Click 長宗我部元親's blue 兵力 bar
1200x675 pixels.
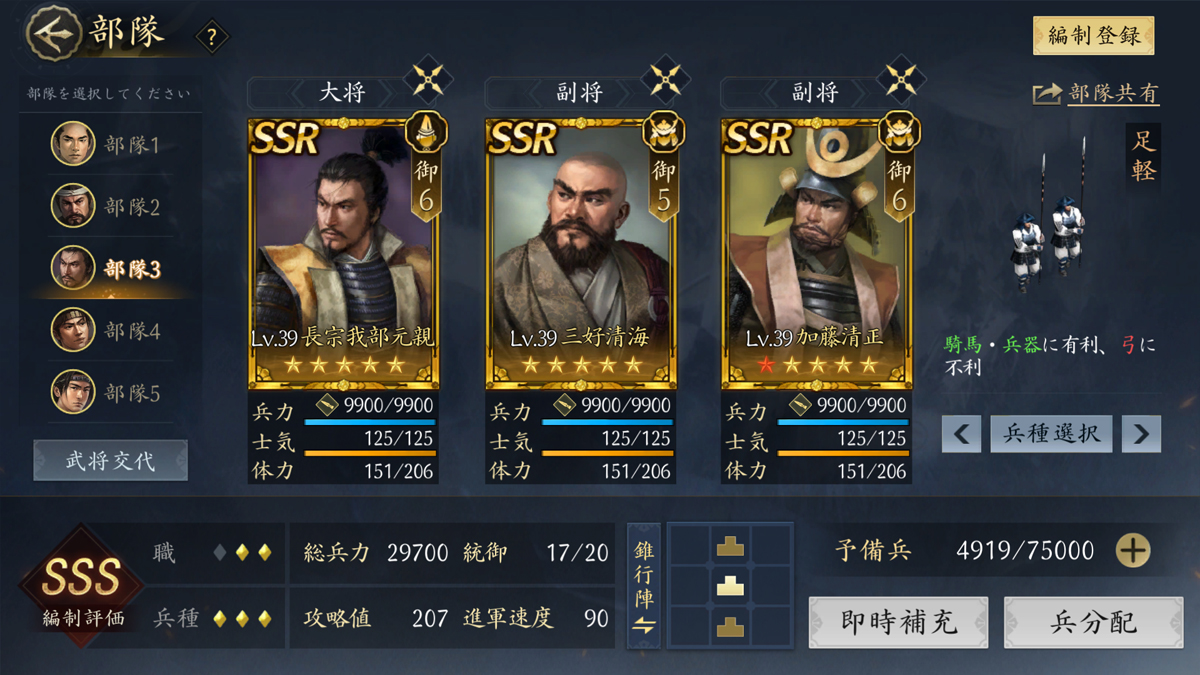click(x=370, y=422)
